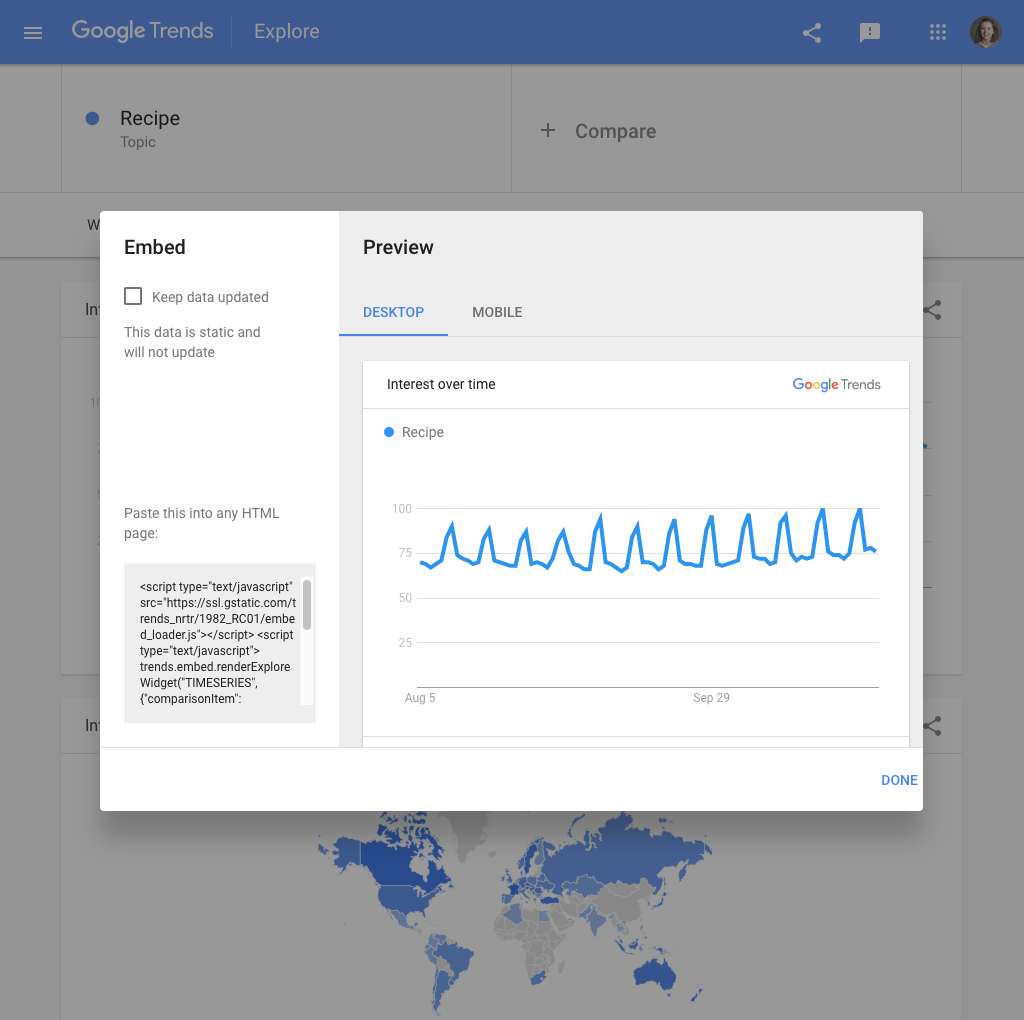Screen dimensions: 1024x1020
Task: Click the Compare label
Action: [615, 131]
